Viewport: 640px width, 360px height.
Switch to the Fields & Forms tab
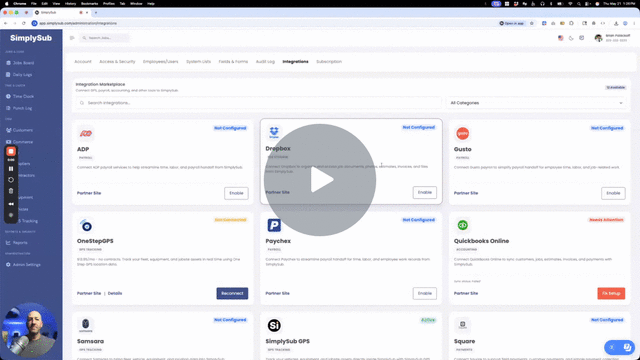click(x=233, y=62)
